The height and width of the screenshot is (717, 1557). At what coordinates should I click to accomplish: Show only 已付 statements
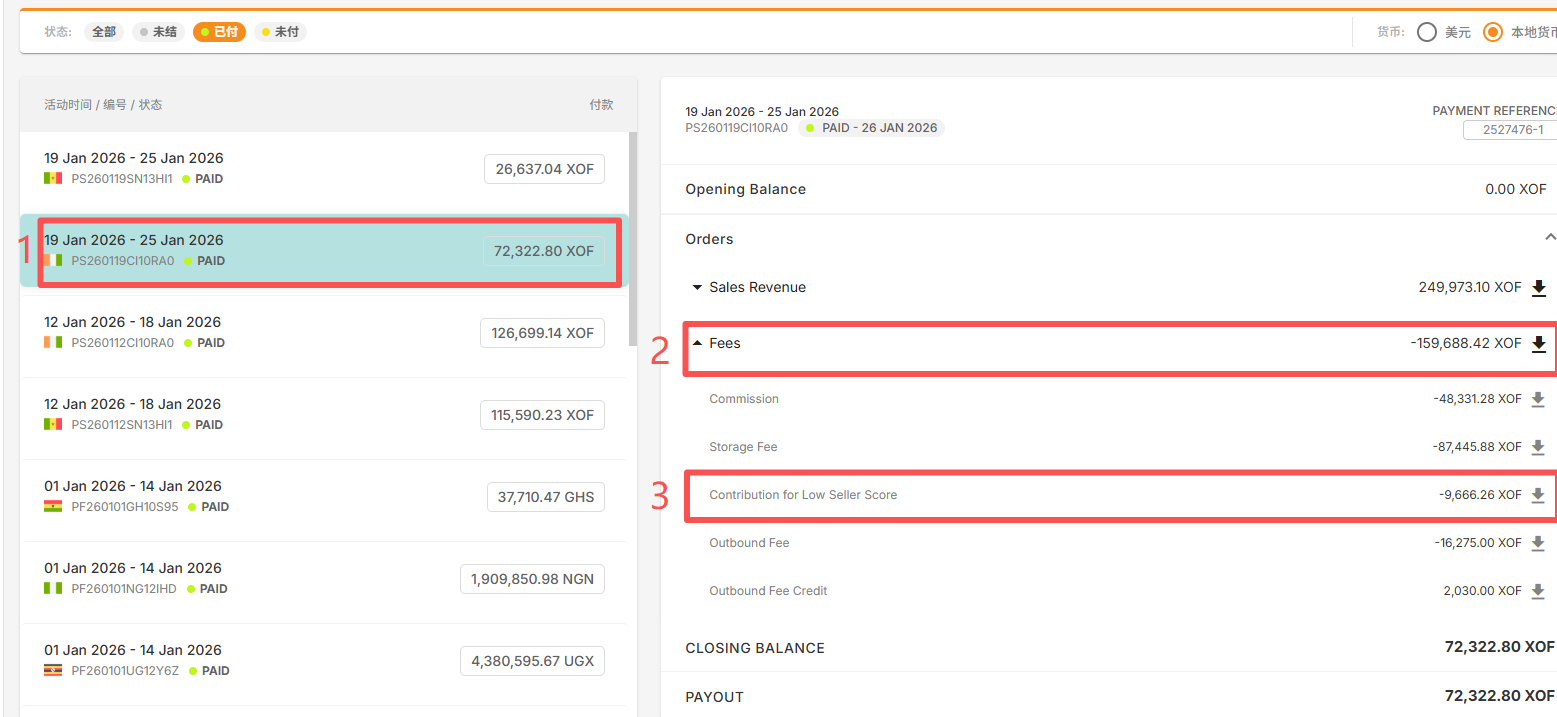point(219,32)
